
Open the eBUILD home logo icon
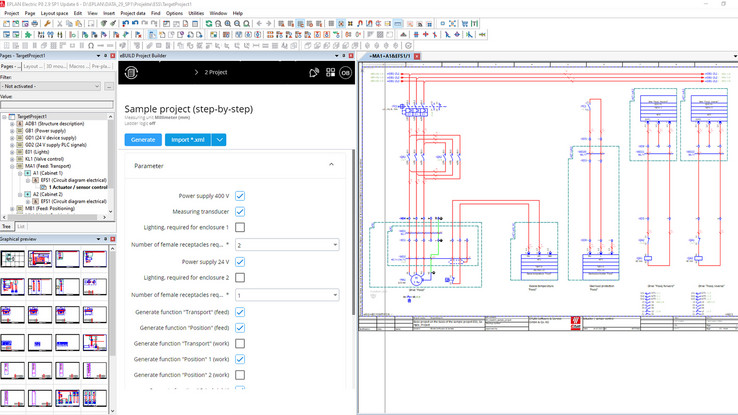131,72
